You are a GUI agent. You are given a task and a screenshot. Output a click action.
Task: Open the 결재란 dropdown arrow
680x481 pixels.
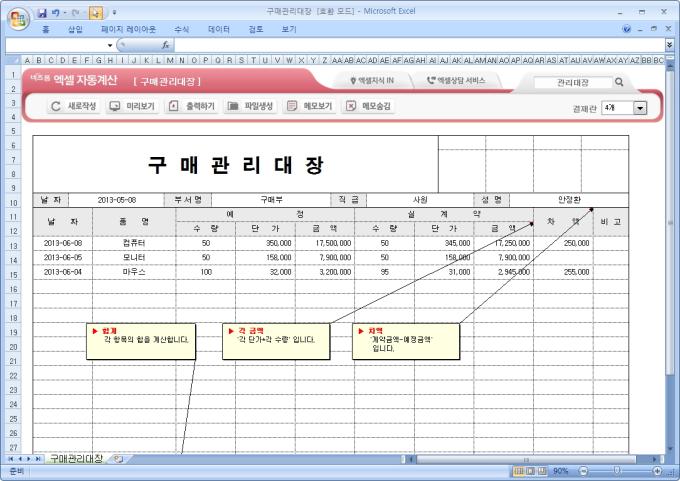pyautogui.click(x=640, y=108)
